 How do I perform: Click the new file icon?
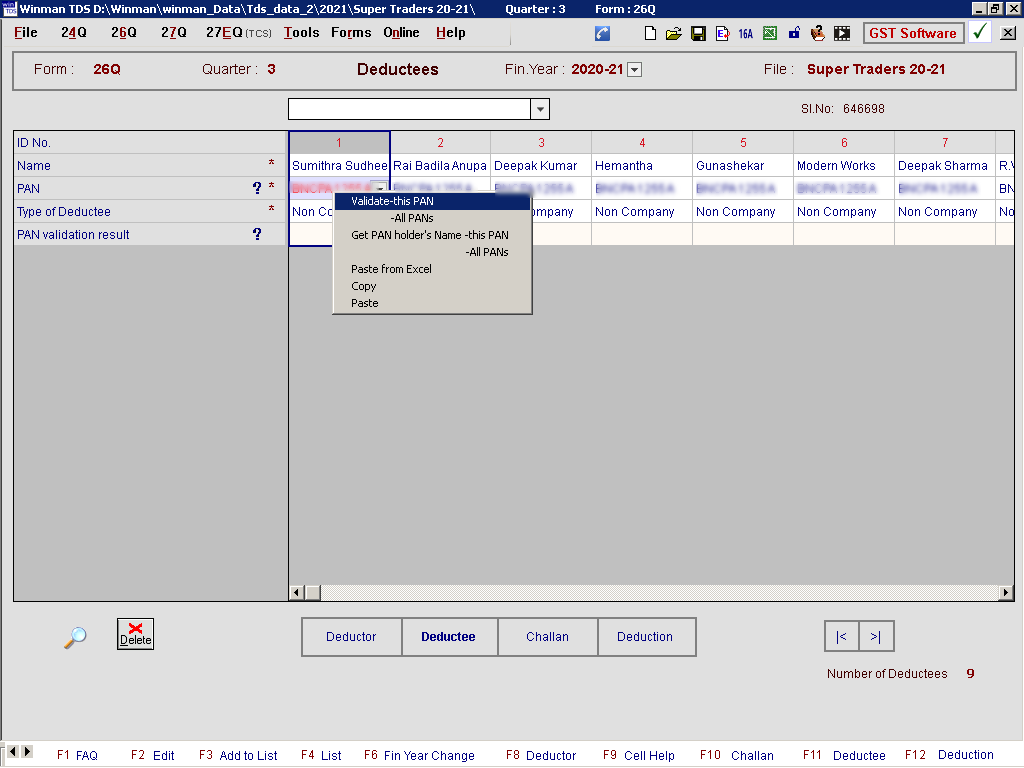(x=650, y=33)
